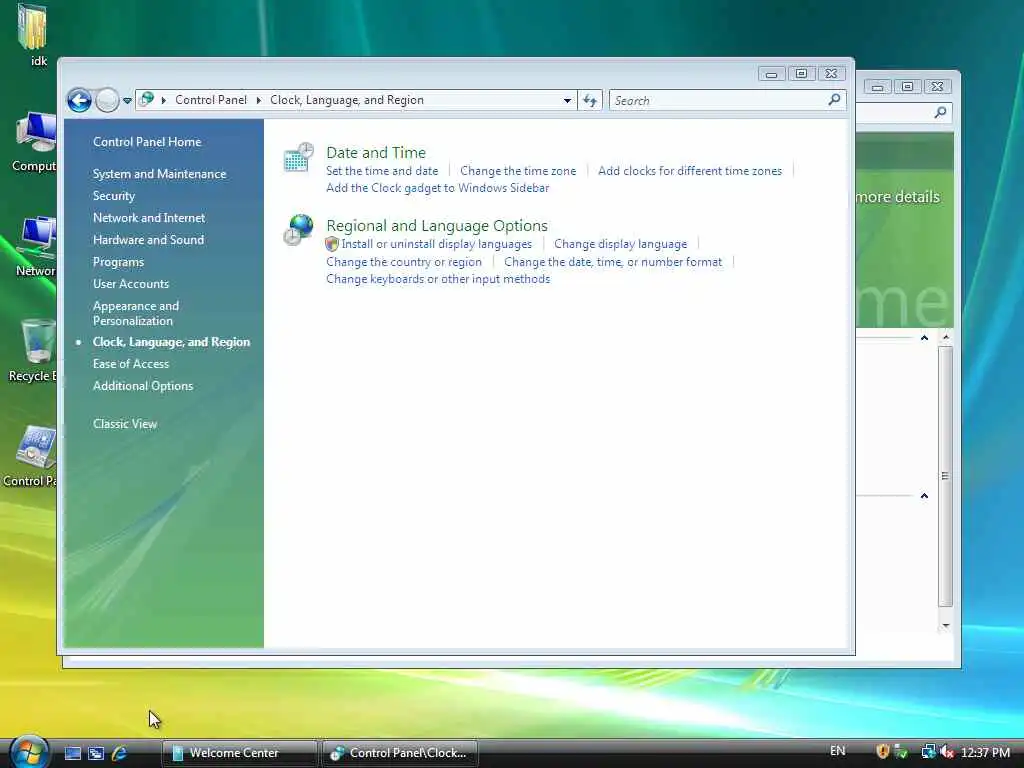Click Add the Clock gadget to Windows Sidebar

pos(438,188)
